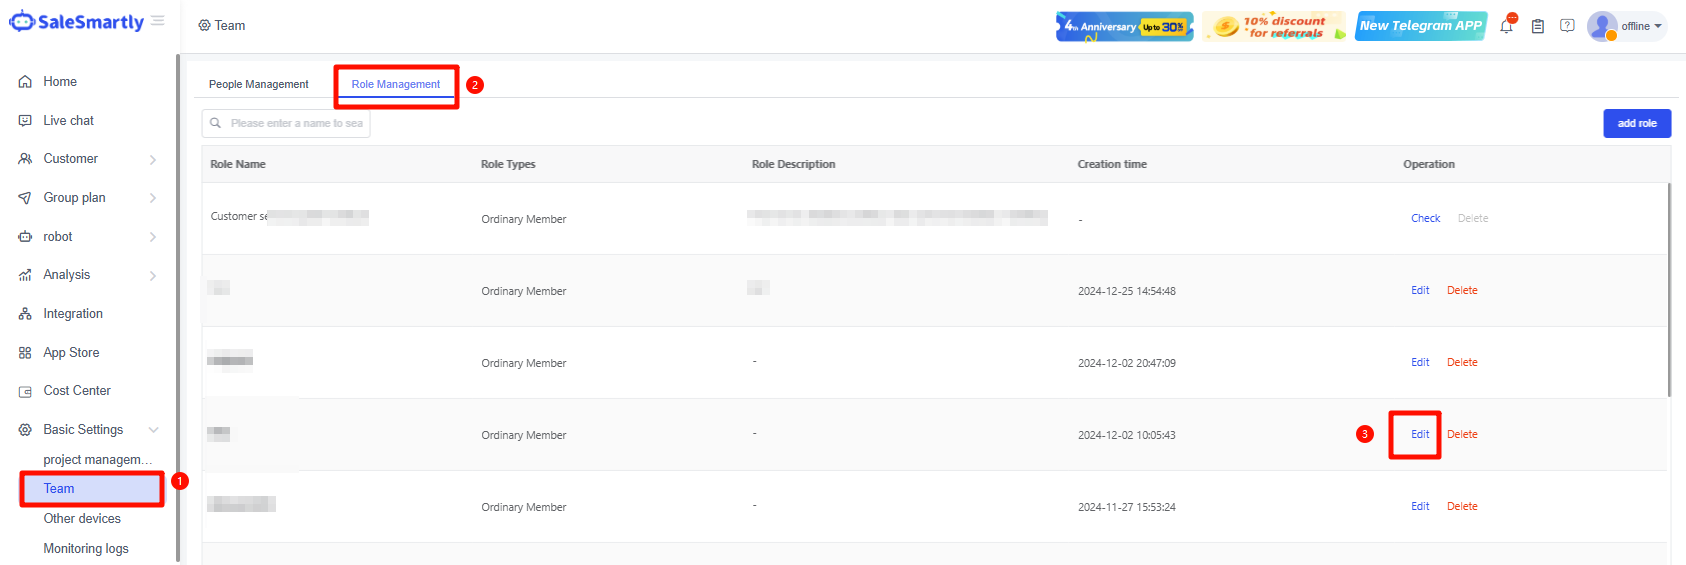Expand the Customer submenu
The image size is (1686, 565).
point(153,160)
